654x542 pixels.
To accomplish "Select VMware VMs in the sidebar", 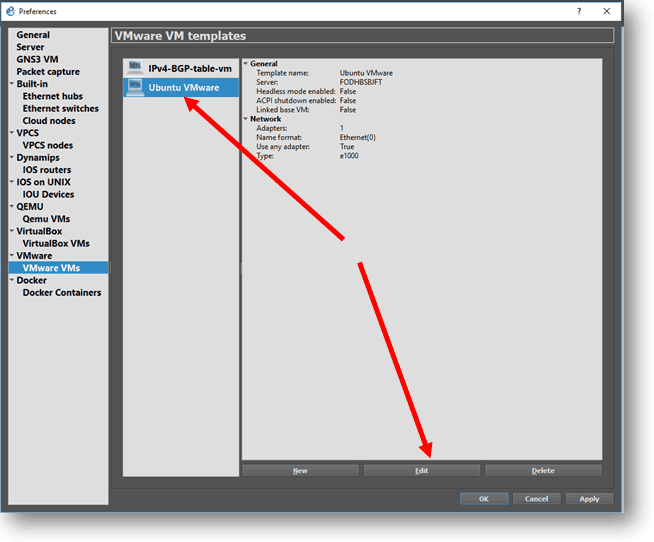I will point(58,268).
